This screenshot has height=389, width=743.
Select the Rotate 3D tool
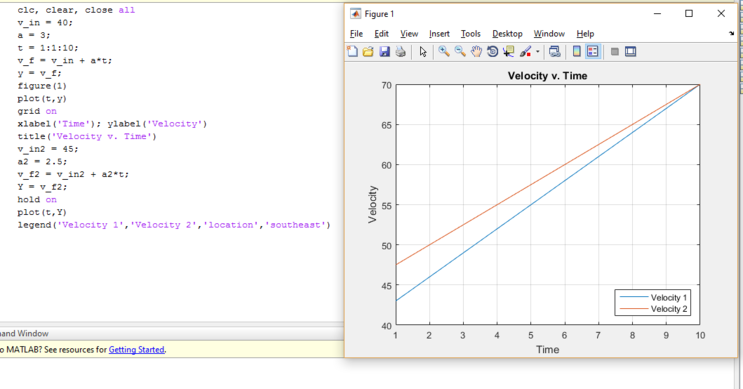492,52
